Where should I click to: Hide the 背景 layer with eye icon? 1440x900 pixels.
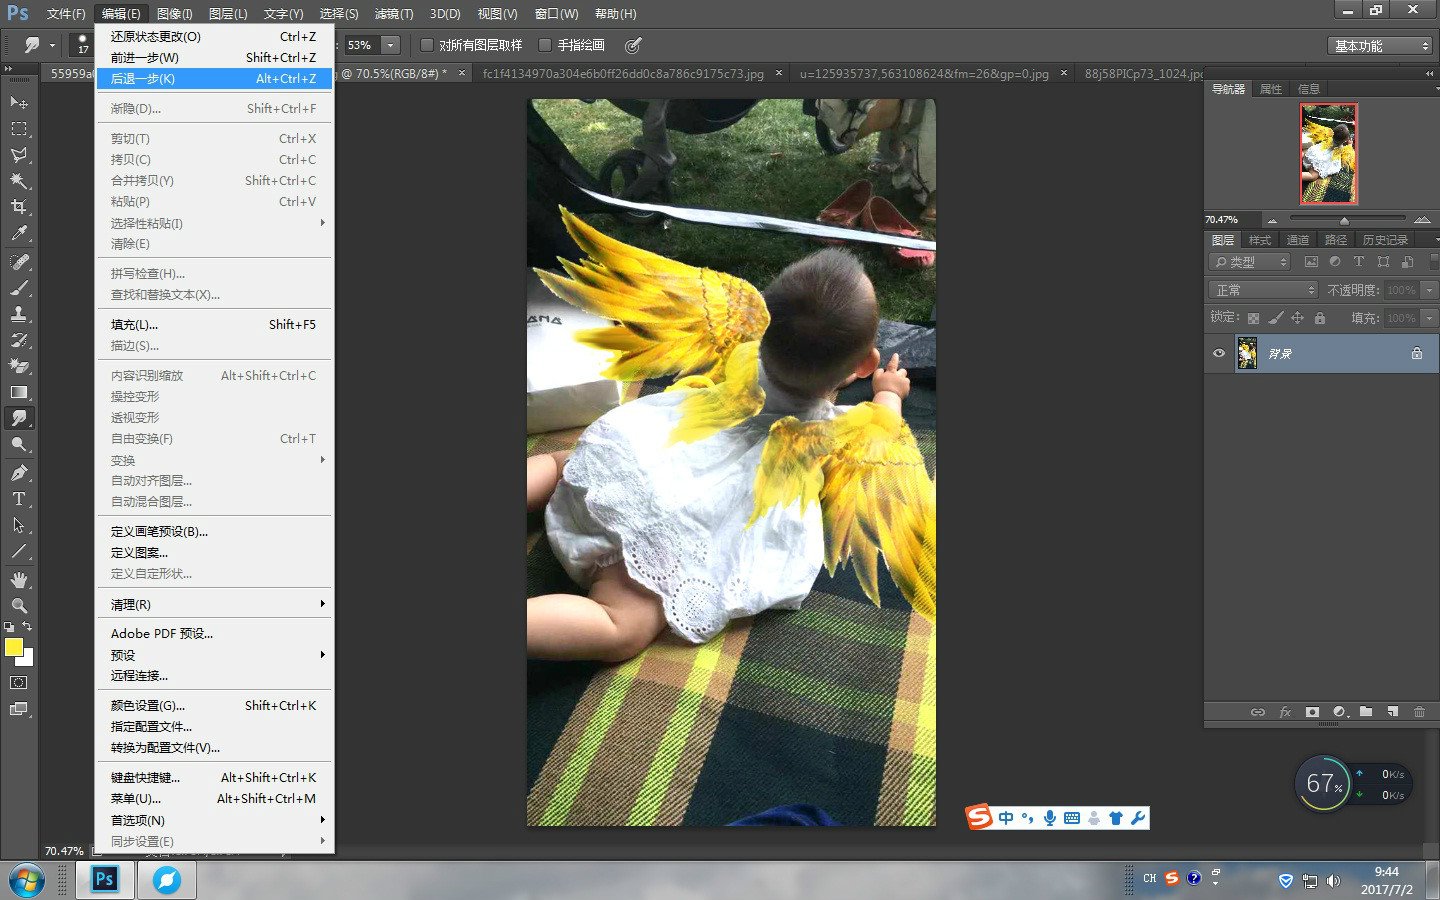1218,353
